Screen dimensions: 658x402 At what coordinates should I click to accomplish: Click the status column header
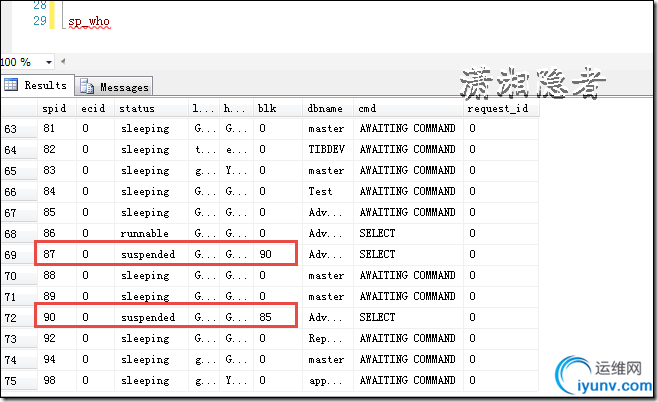pyautogui.click(x=151, y=108)
